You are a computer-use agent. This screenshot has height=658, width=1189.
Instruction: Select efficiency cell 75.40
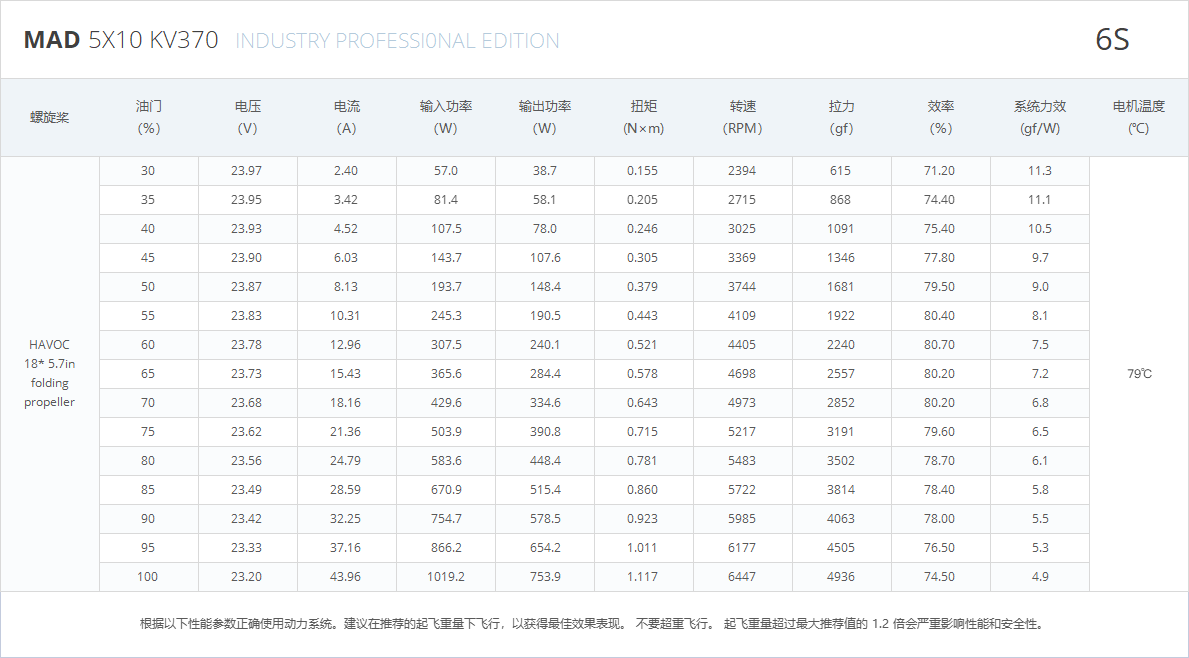tap(939, 229)
